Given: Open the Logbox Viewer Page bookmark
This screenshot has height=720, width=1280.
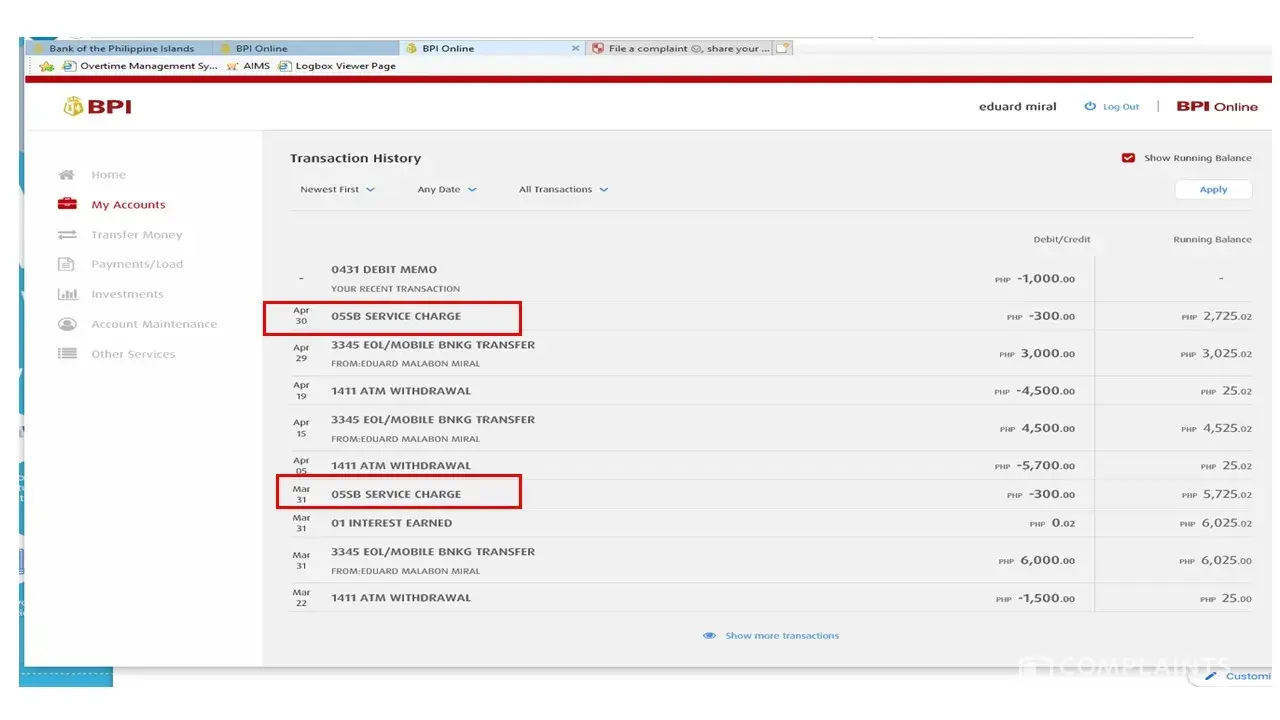Looking at the screenshot, I should coord(337,66).
